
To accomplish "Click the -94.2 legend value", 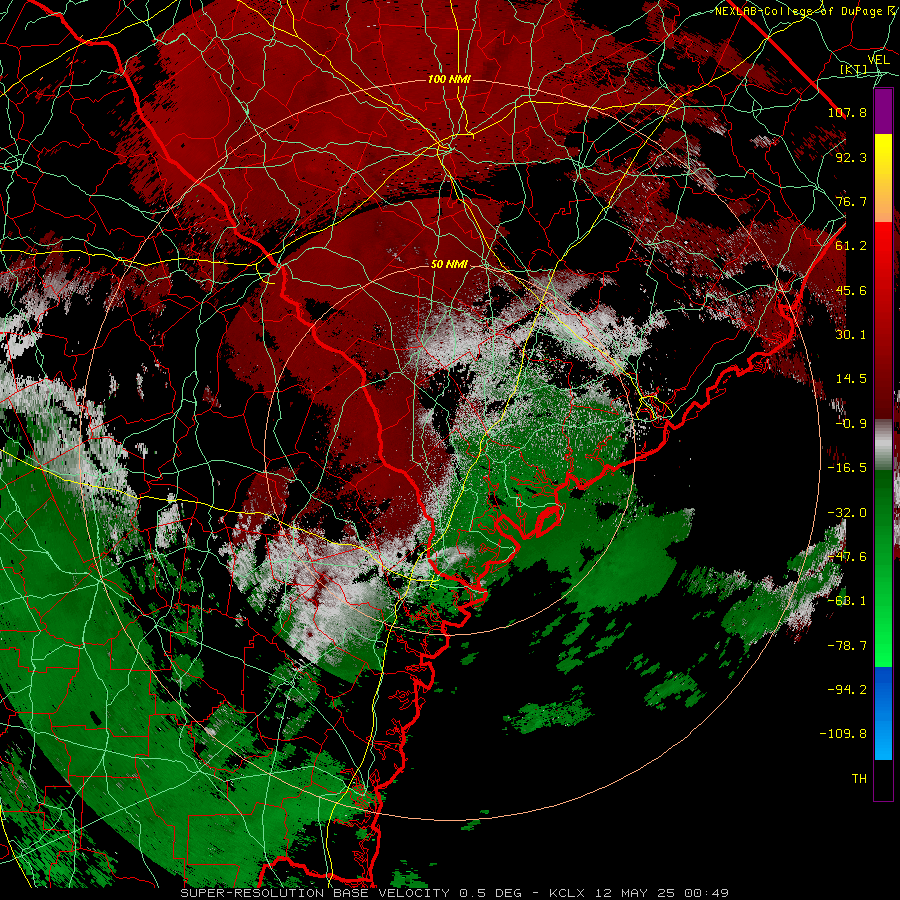I will [847, 690].
